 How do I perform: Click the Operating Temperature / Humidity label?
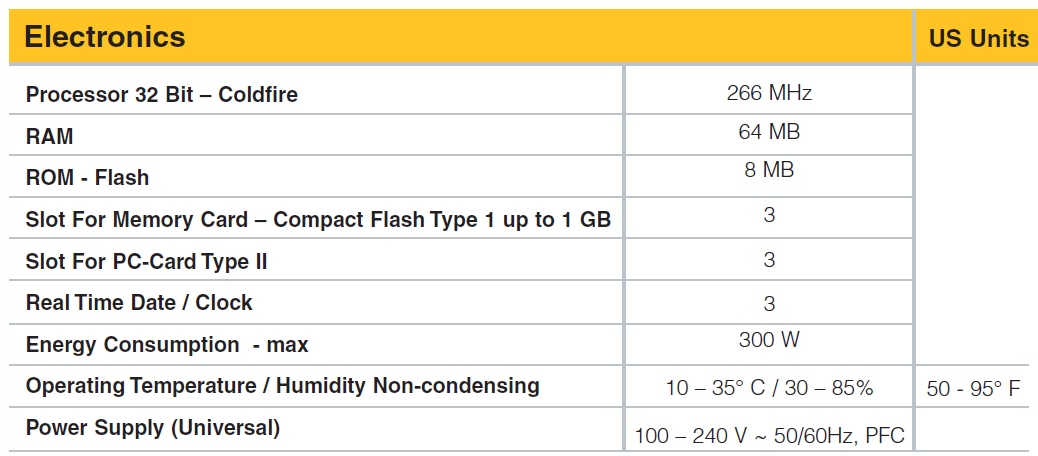point(282,386)
